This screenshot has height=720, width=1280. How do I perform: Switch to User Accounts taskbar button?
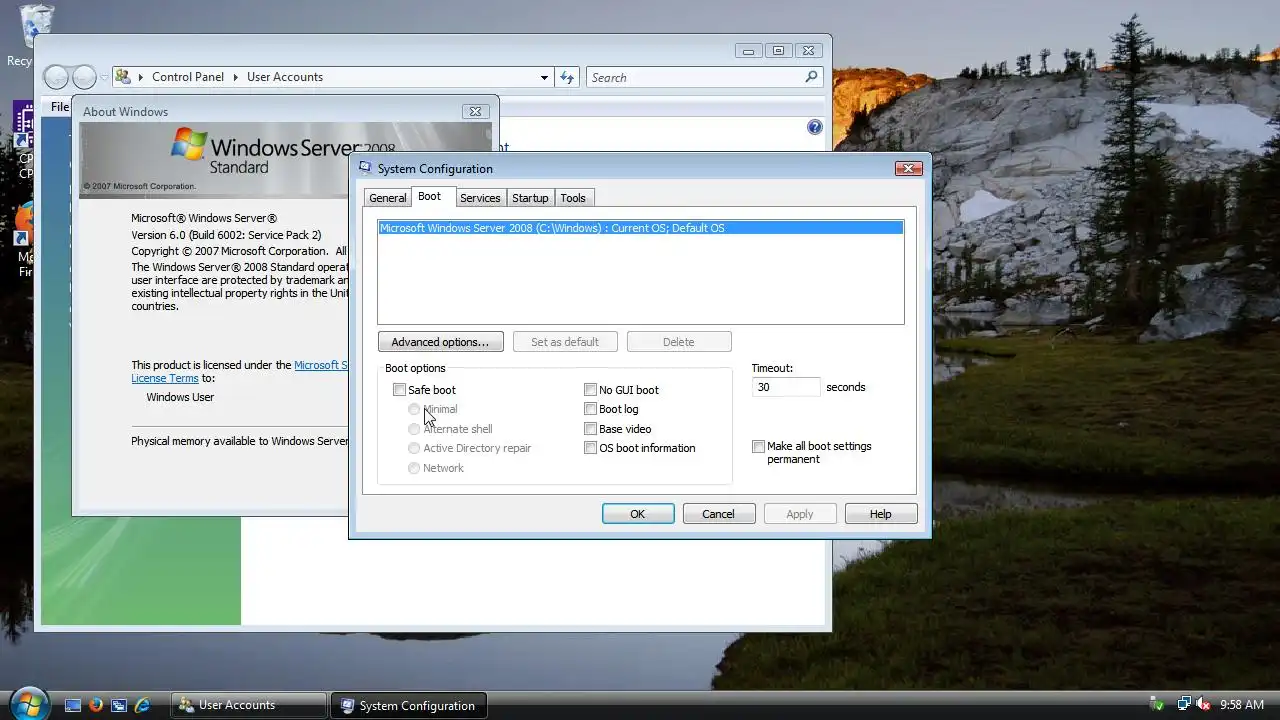[x=249, y=705]
